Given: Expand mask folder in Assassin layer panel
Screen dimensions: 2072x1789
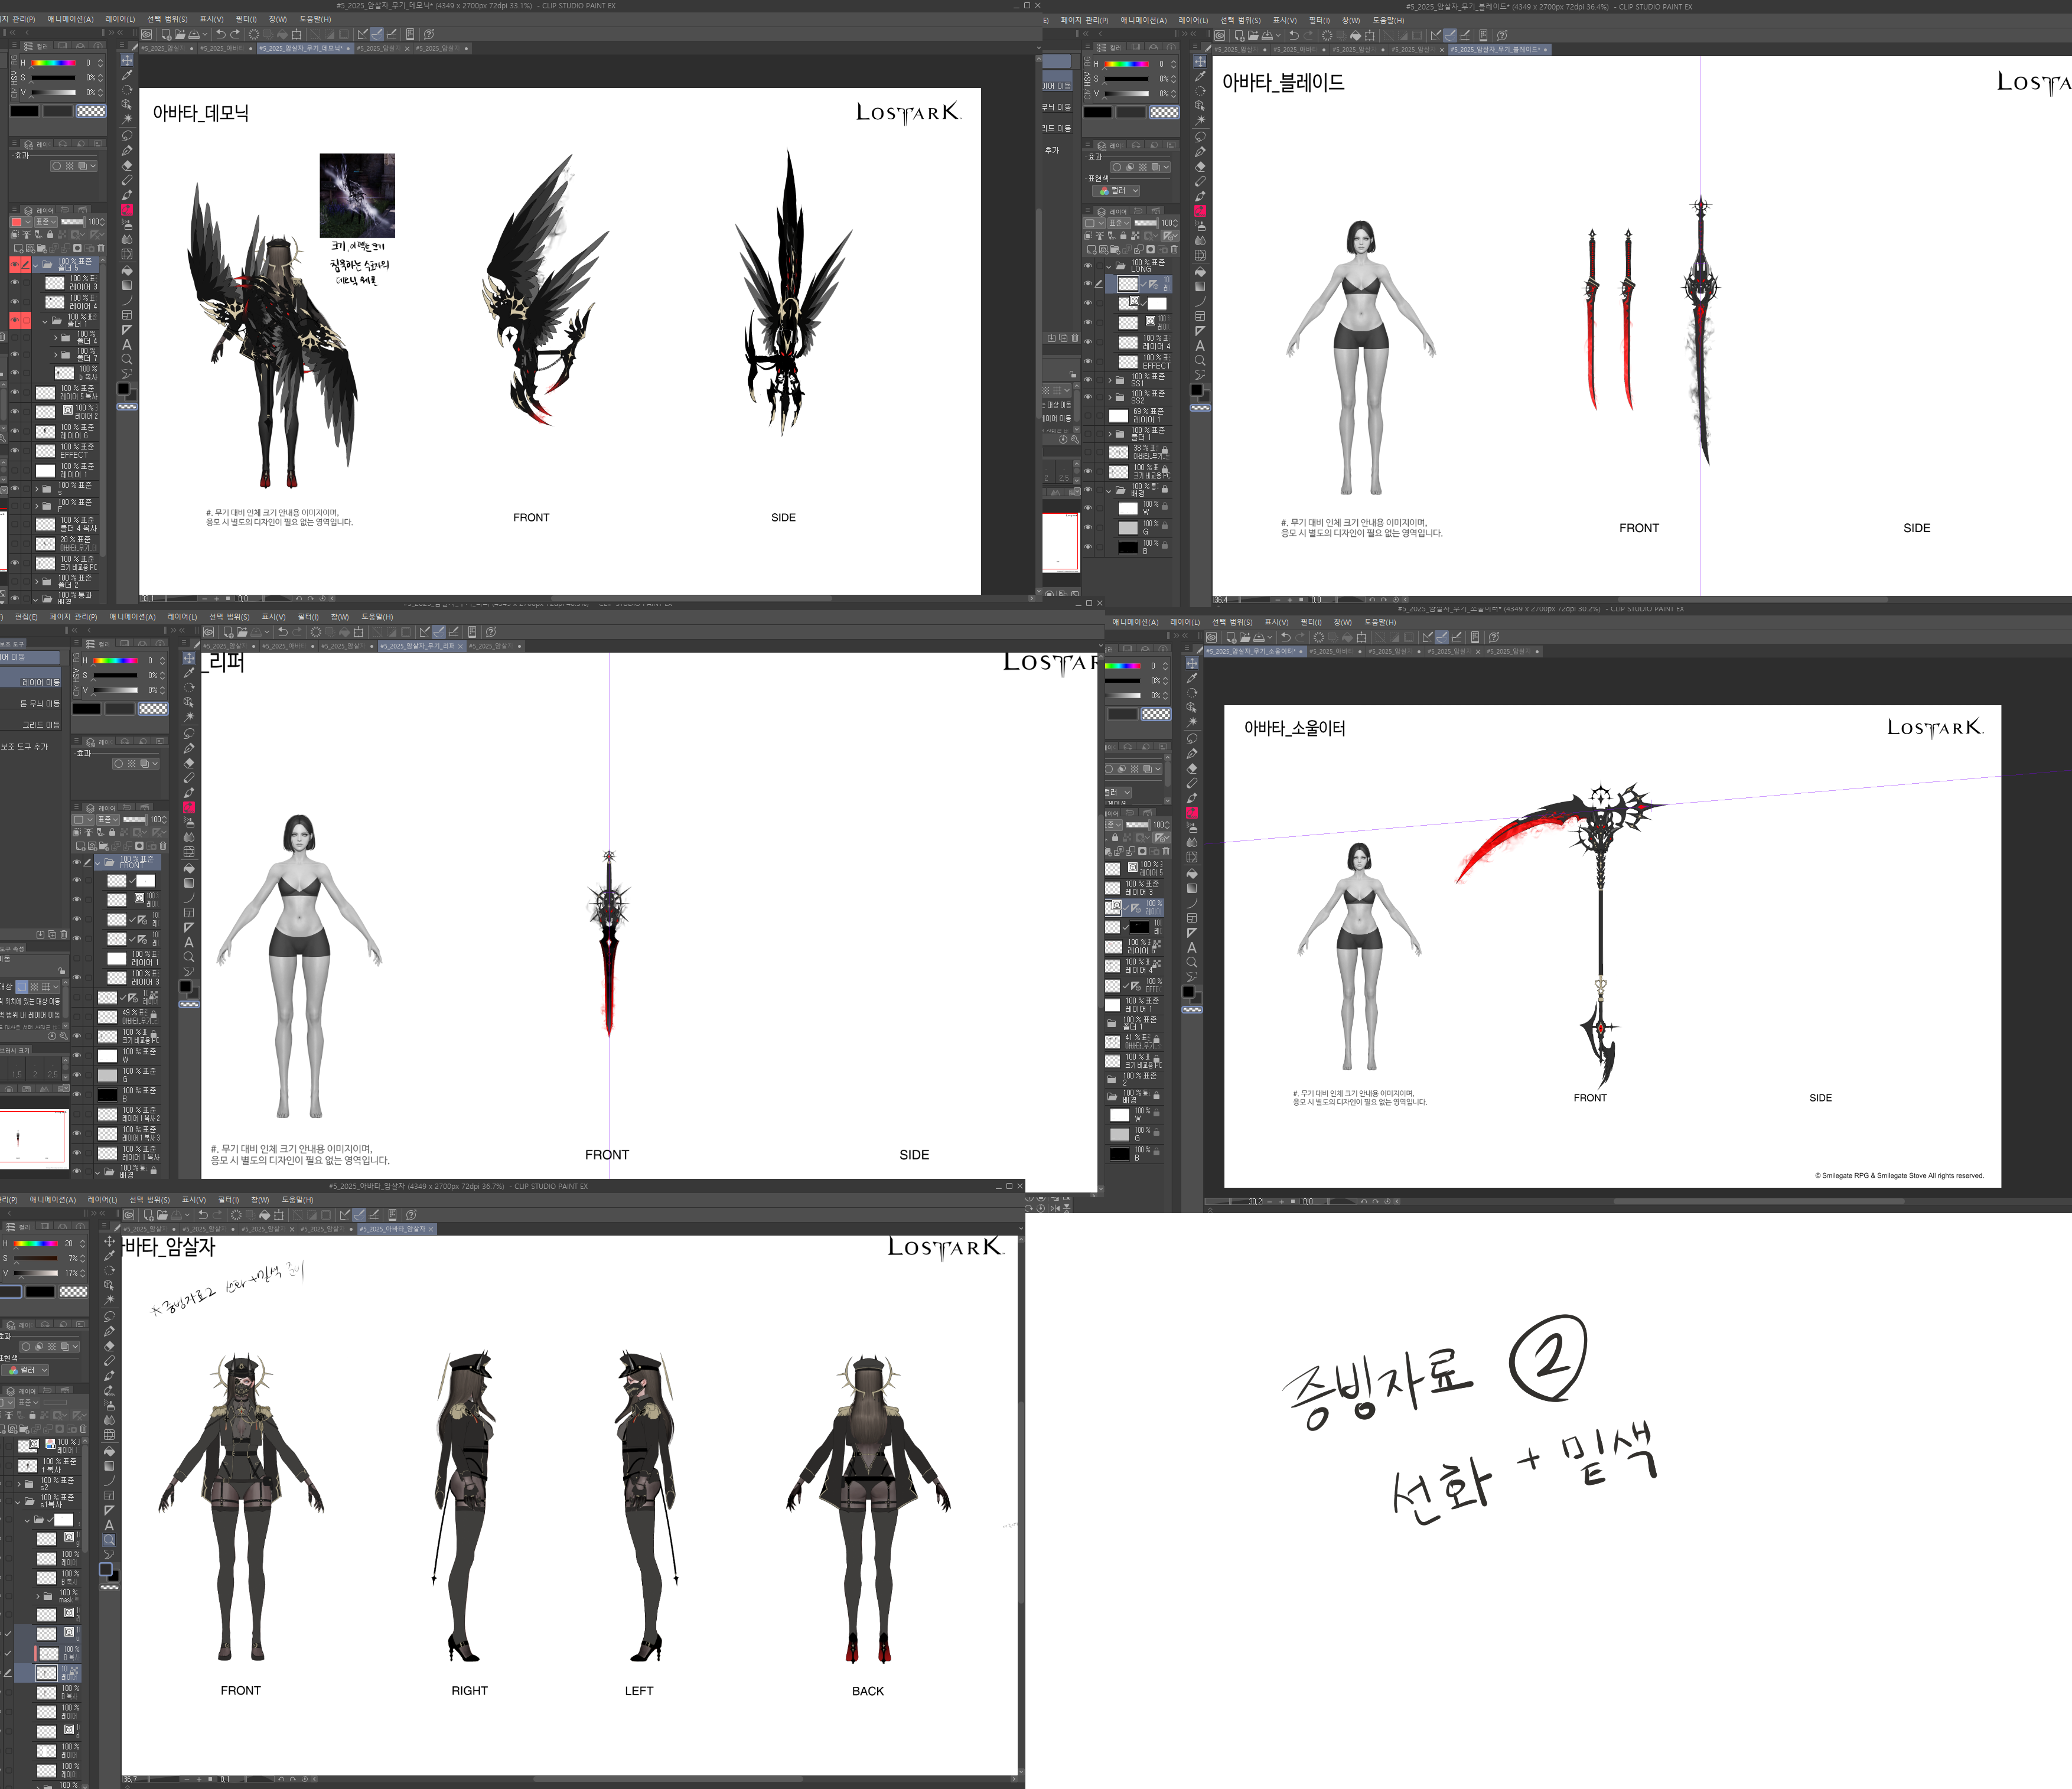Looking at the screenshot, I should 38,1597.
